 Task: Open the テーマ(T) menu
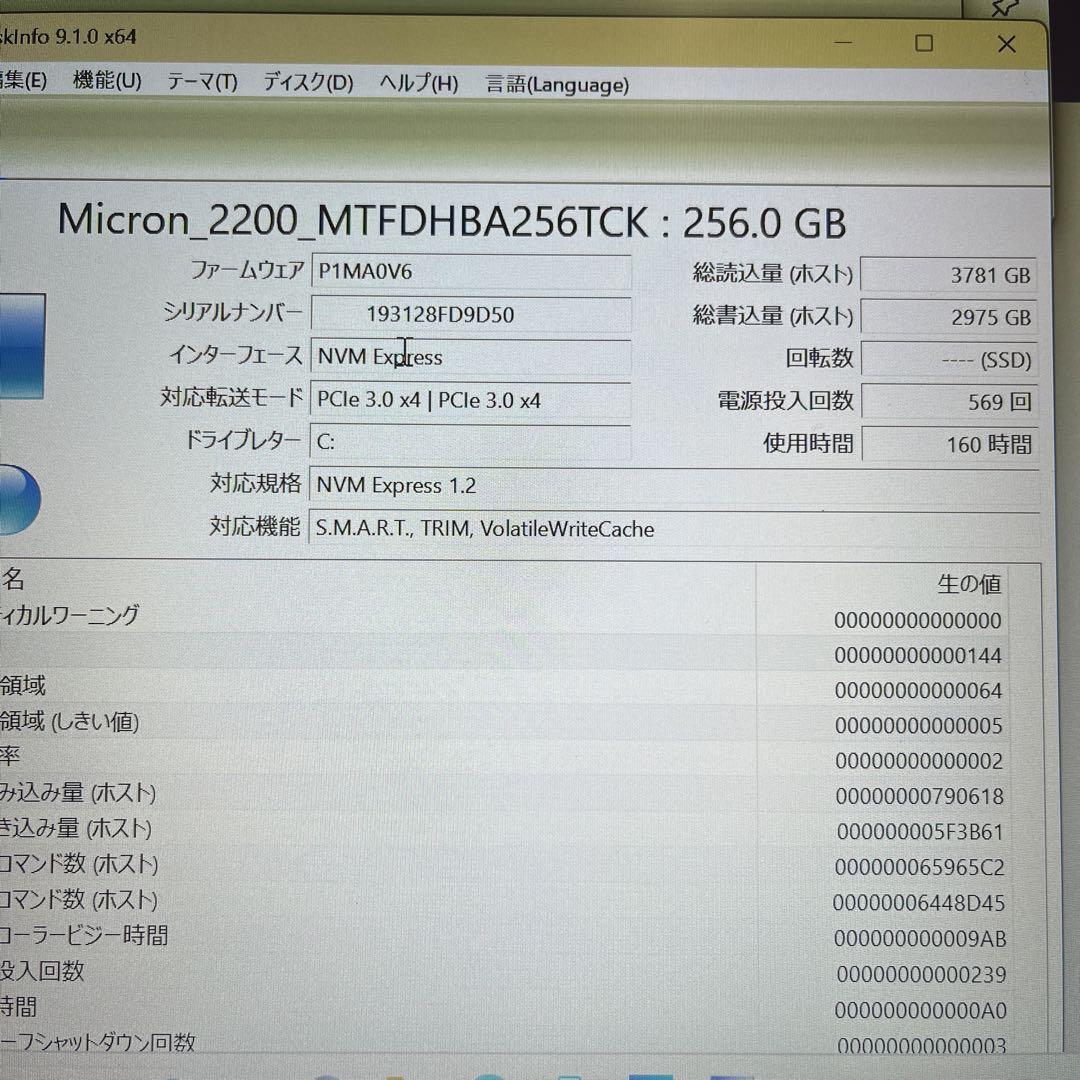coord(202,83)
